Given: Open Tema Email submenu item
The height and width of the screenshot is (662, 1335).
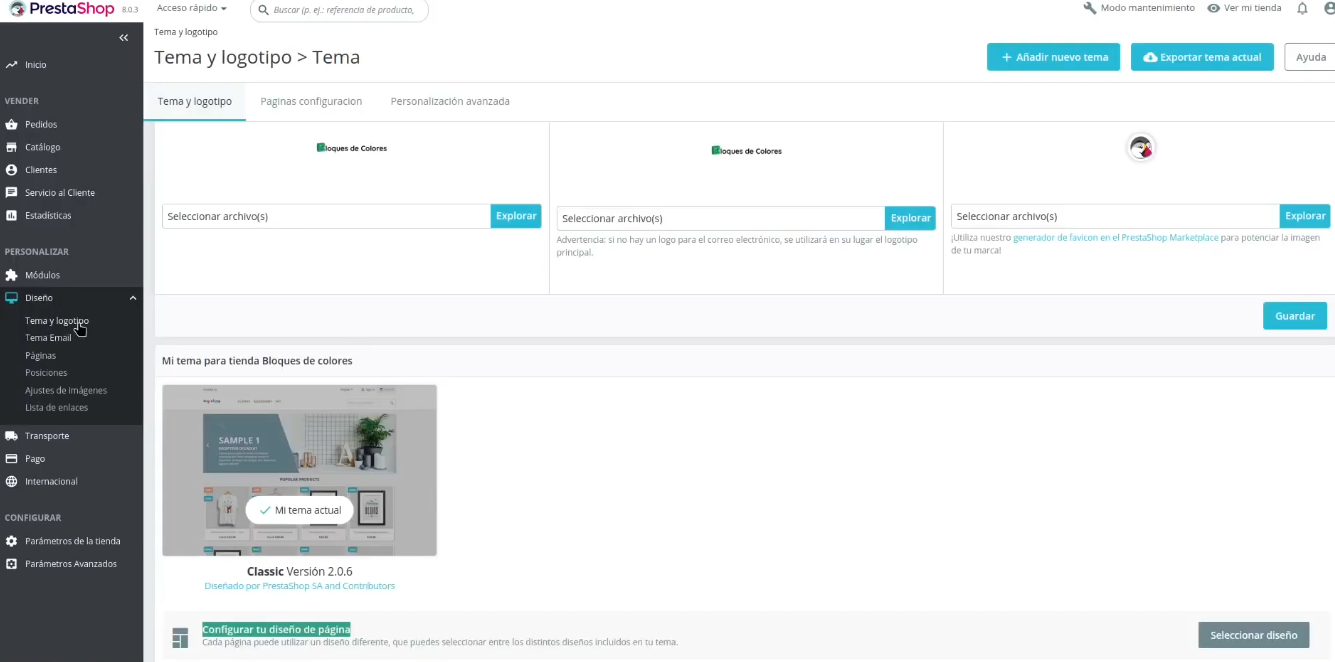Looking at the screenshot, I should (x=48, y=338).
